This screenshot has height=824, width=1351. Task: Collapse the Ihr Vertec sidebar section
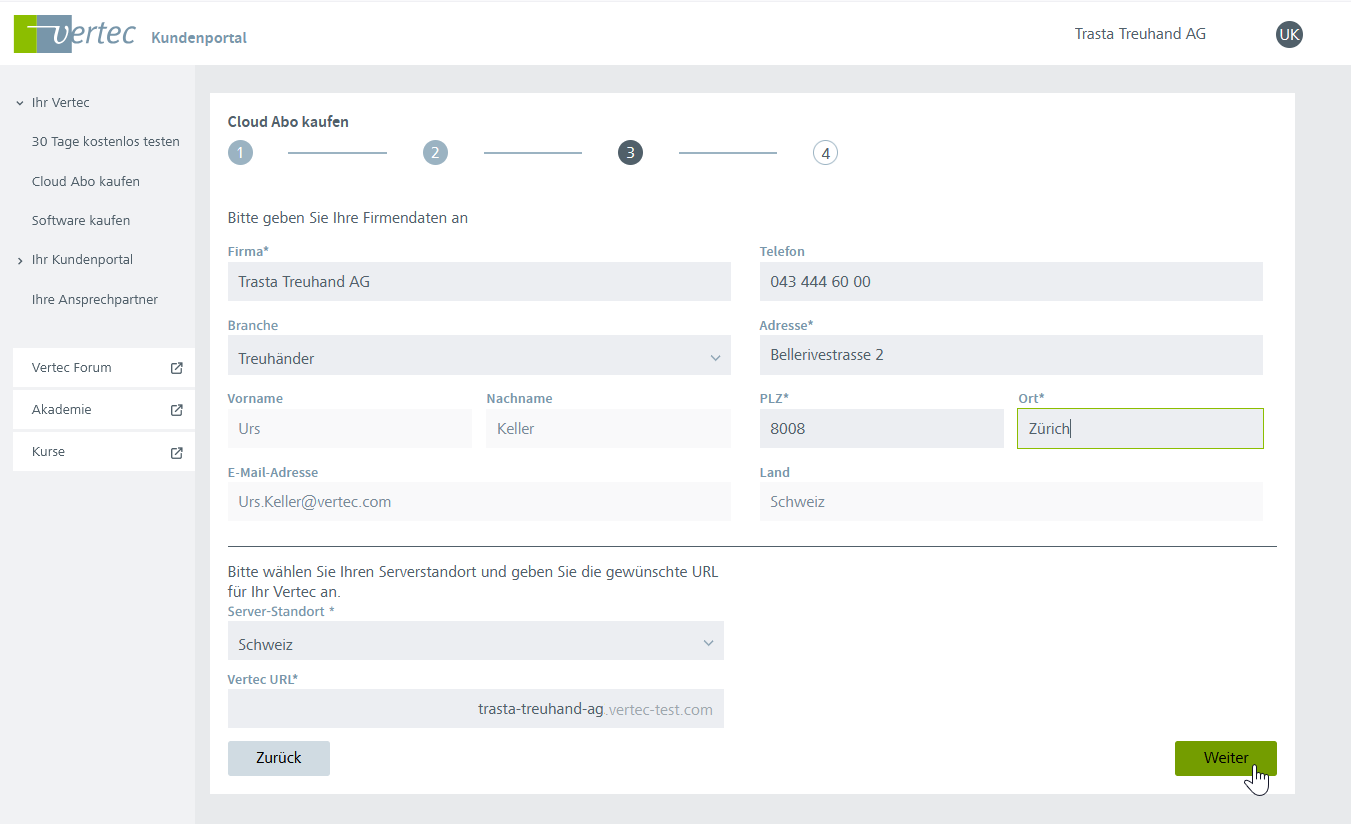(x=20, y=103)
